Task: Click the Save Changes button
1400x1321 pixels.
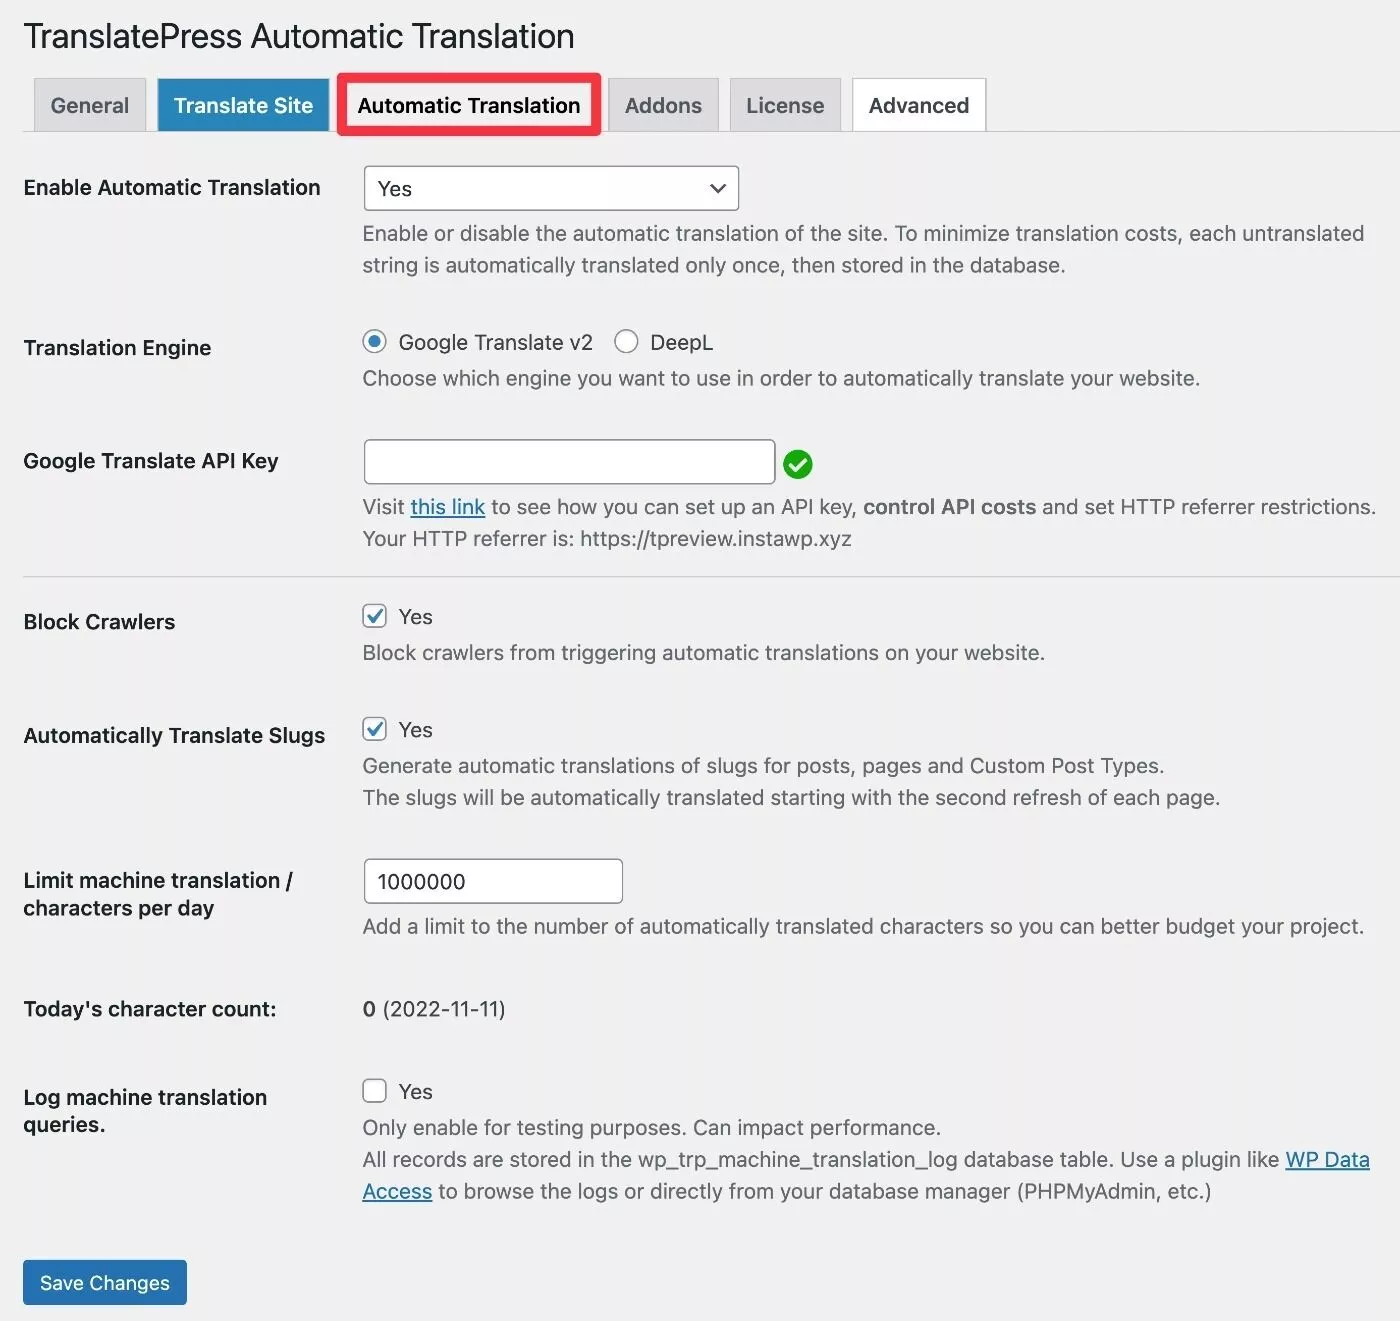Action: coord(105,1282)
